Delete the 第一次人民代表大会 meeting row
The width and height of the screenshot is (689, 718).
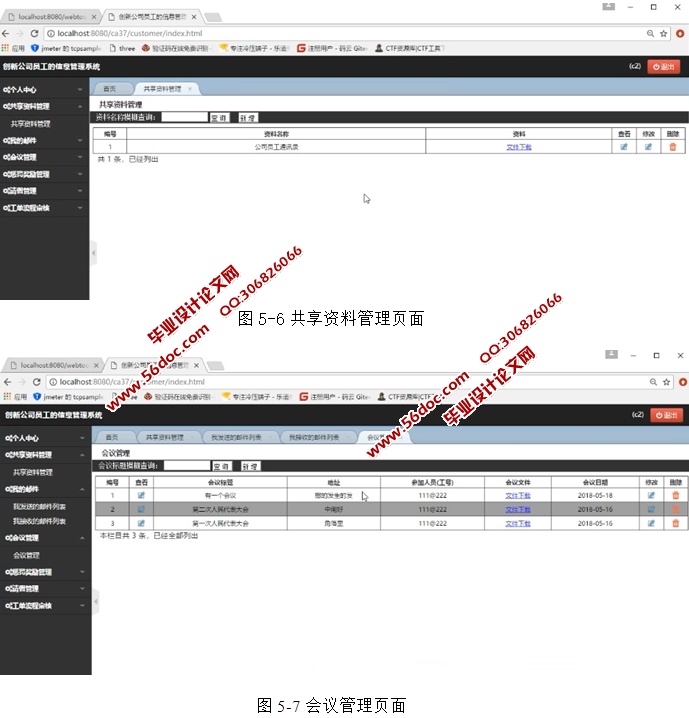[x=675, y=523]
